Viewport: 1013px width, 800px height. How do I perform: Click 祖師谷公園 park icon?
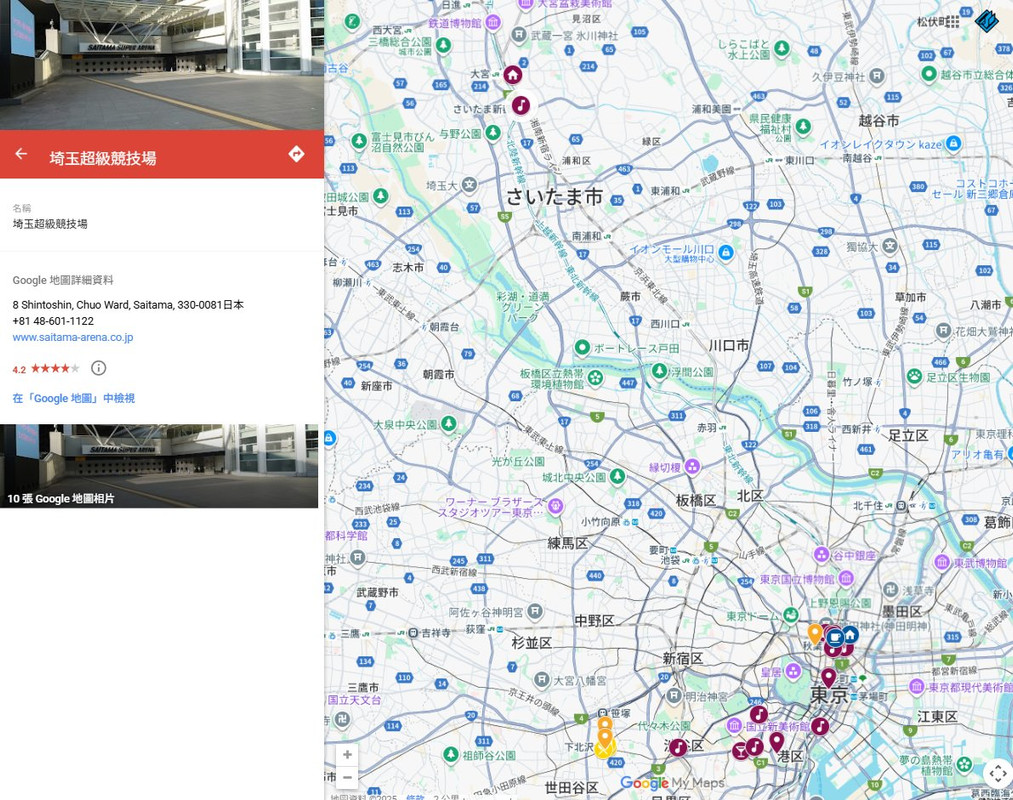[452, 753]
